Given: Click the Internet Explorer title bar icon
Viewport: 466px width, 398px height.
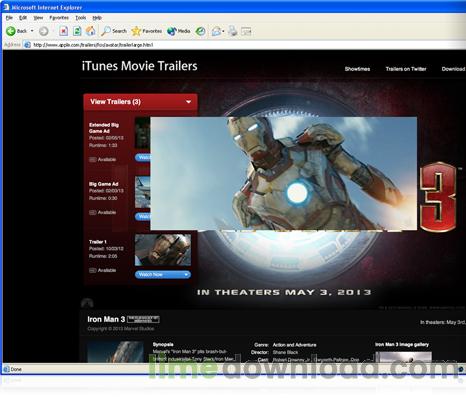Looking at the screenshot, I should point(6,7).
